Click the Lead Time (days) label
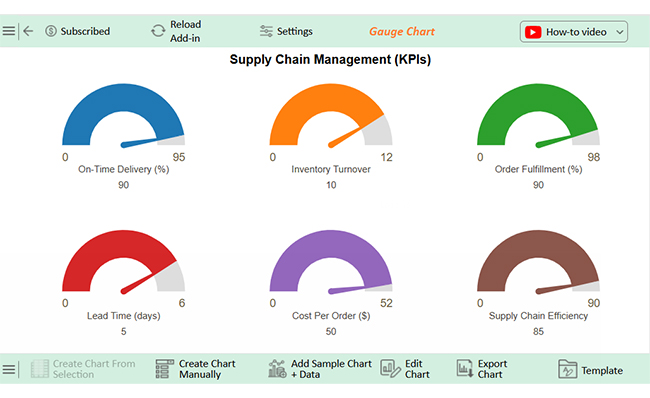The image size is (650, 398). pos(124,315)
